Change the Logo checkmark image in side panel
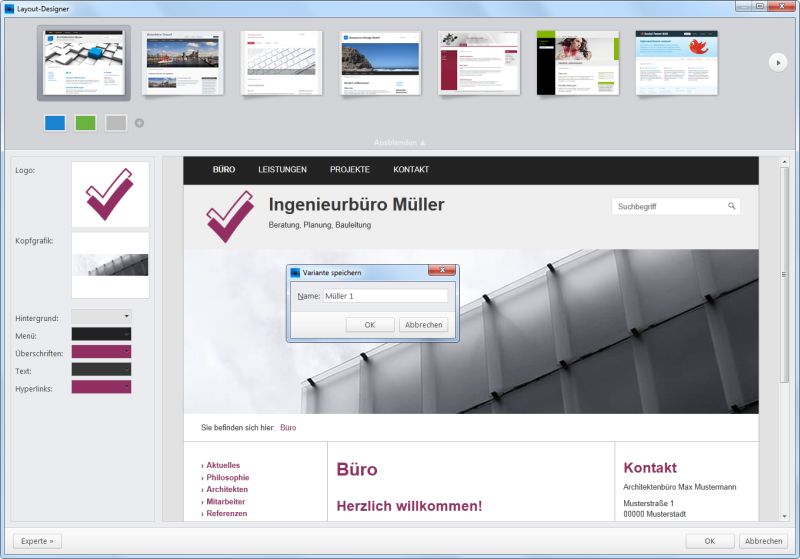Viewport: 800px width, 559px height. point(110,194)
